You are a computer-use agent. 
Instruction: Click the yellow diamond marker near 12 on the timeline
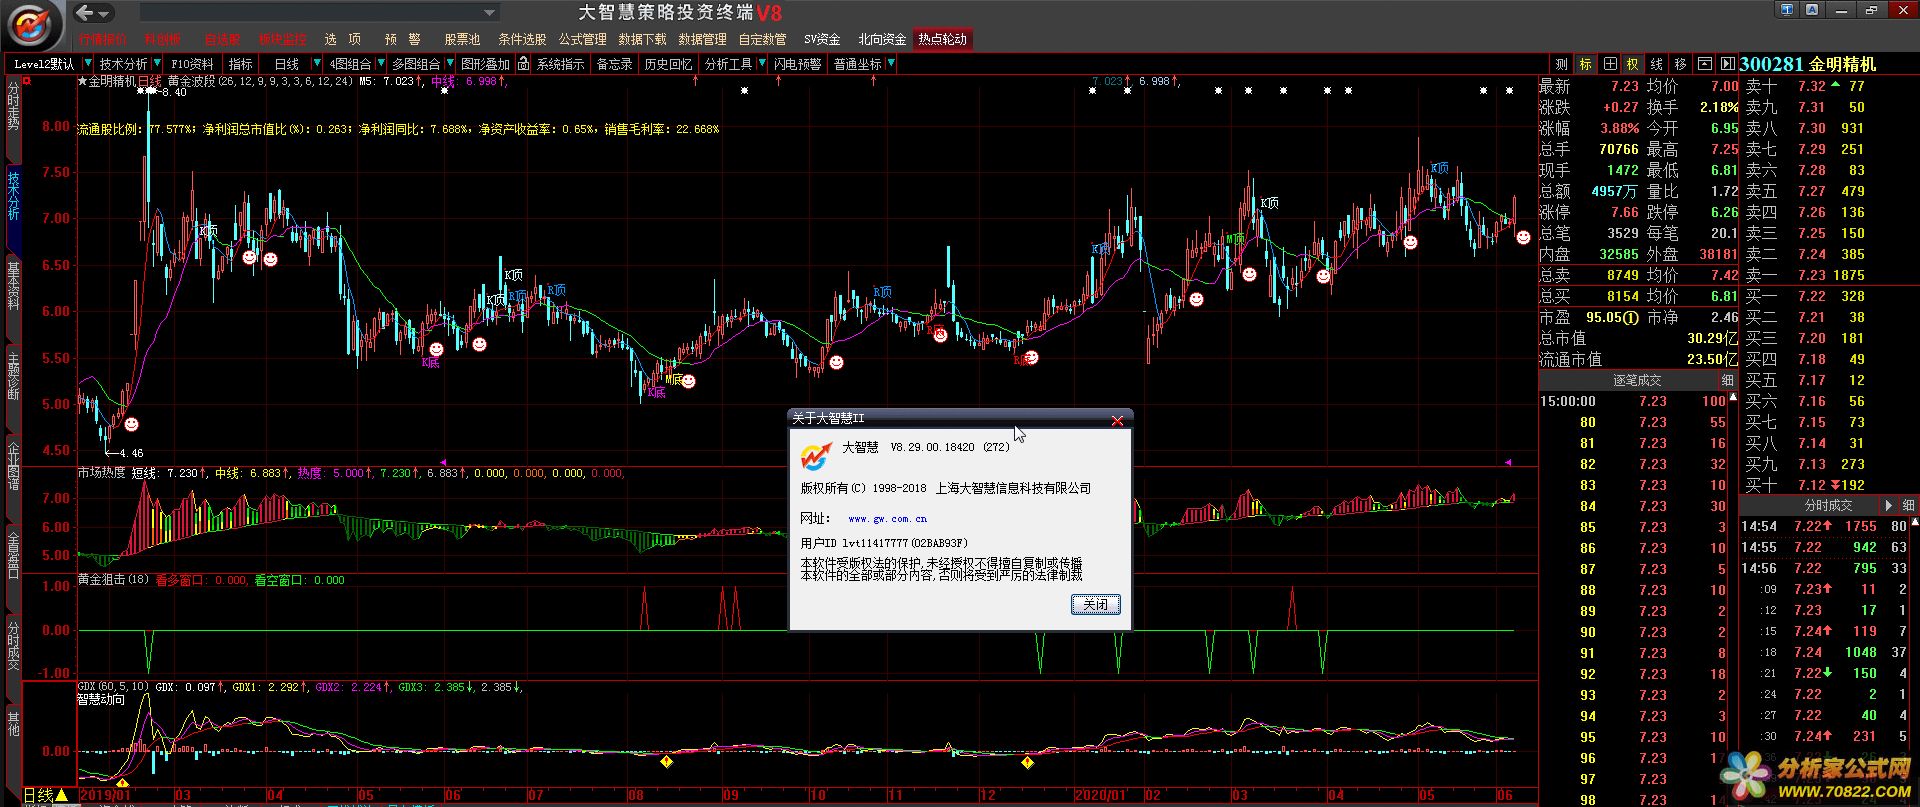click(1027, 762)
